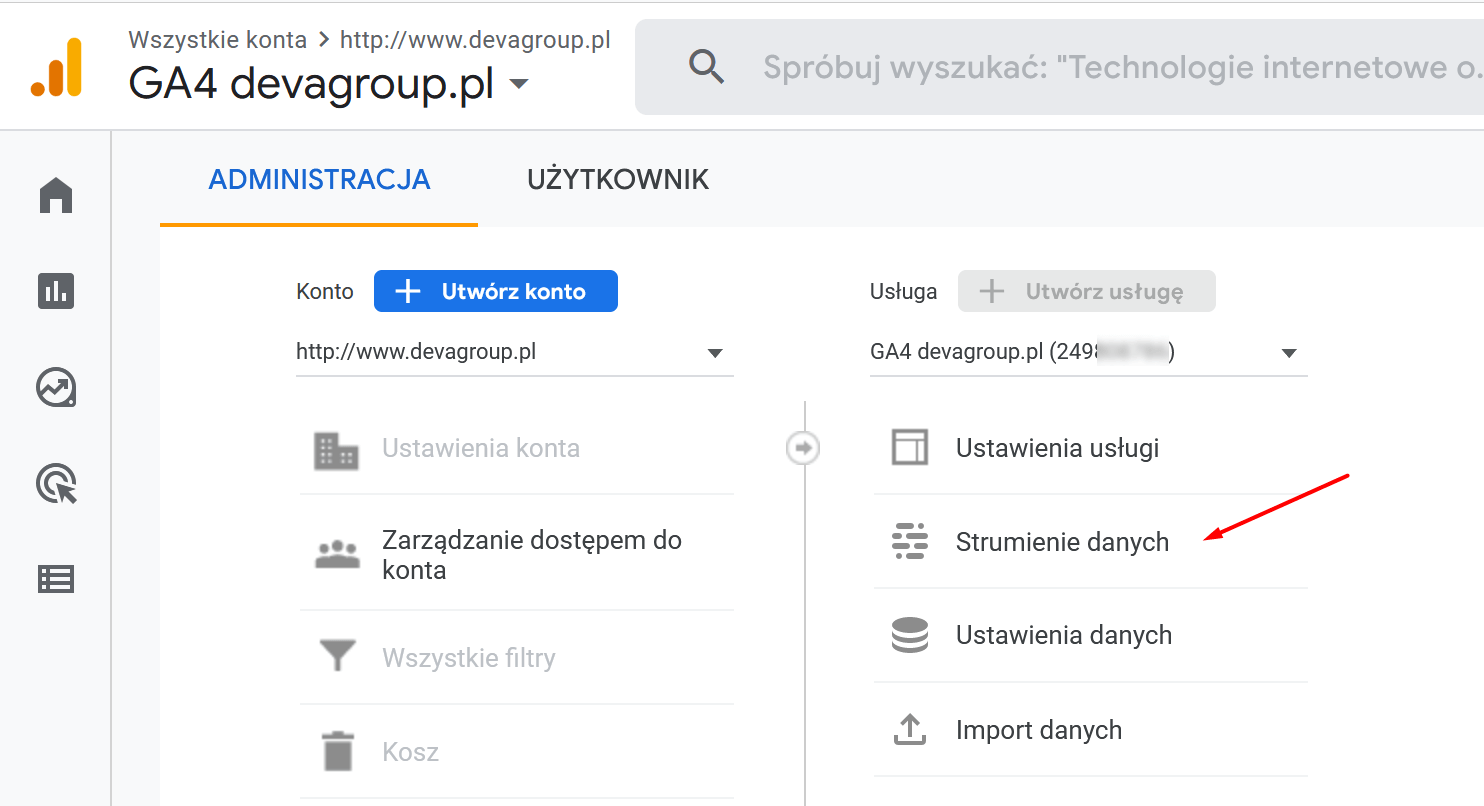Open Explore sidebar icon
The height and width of the screenshot is (806, 1484).
(56, 388)
